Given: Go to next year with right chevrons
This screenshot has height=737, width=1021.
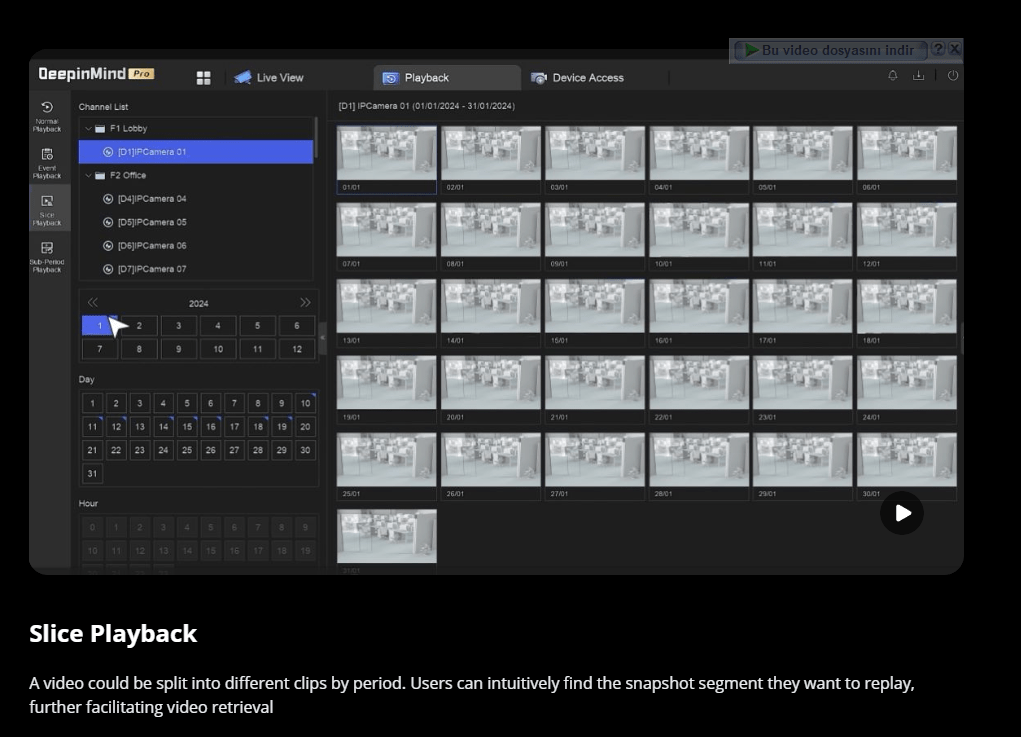Looking at the screenshot, I should (x=305, y=303).
